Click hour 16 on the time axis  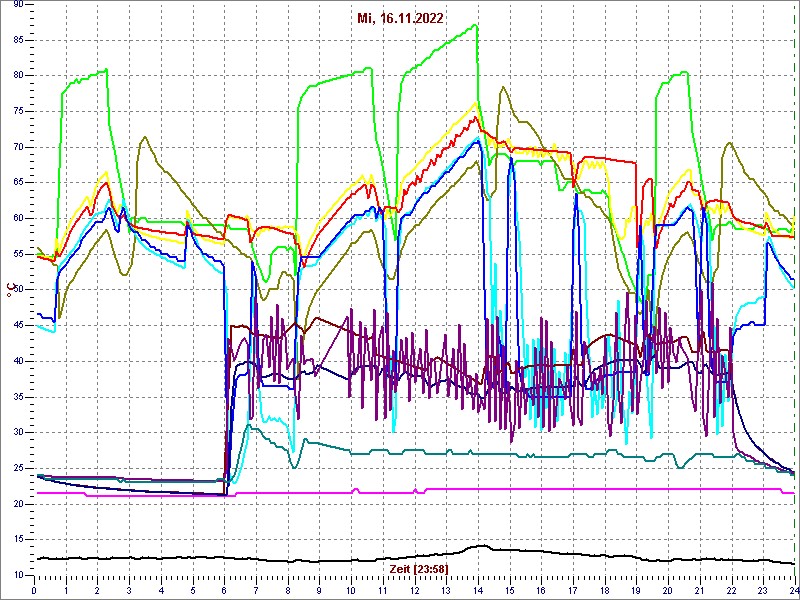pos(541,591)
